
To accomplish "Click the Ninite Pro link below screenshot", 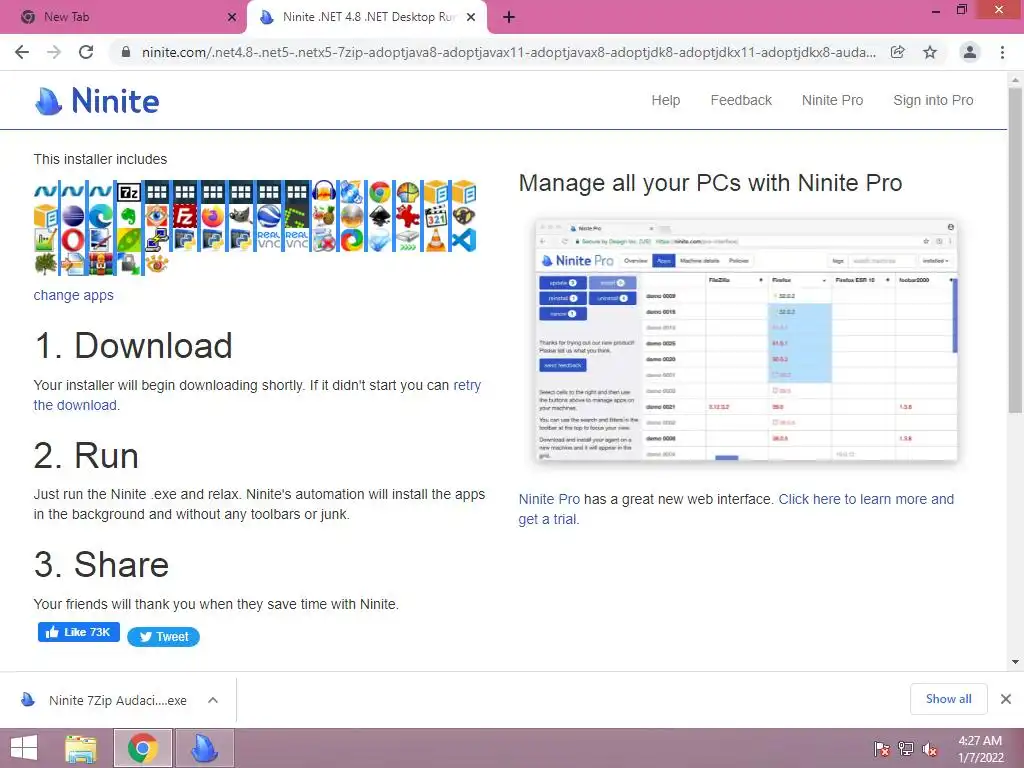I will pyautogui.click(x=549, y=499).
